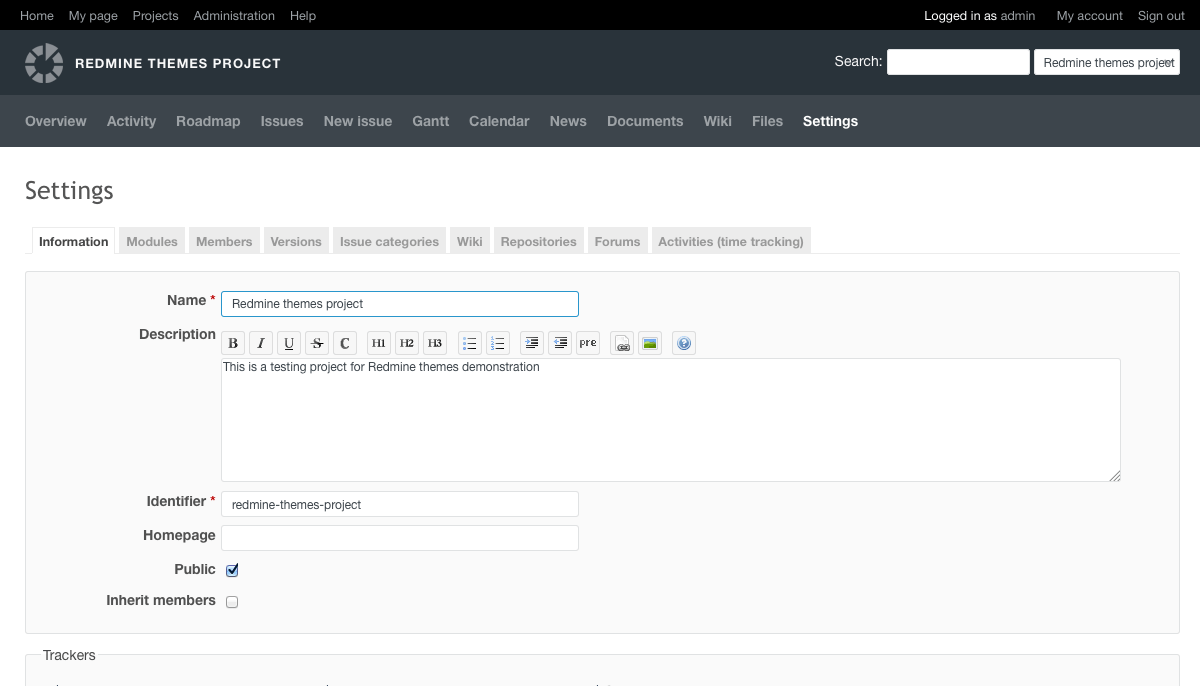Open the Files page
This screenshot has height=686, width=1200.
pyautogui.click(x=767, y=121)
